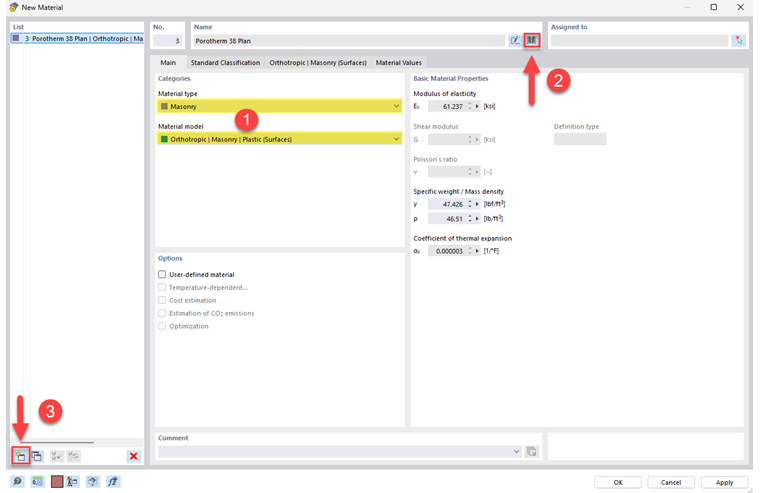Toggle the Temperature-dependent checkbox

pos(162,287)
